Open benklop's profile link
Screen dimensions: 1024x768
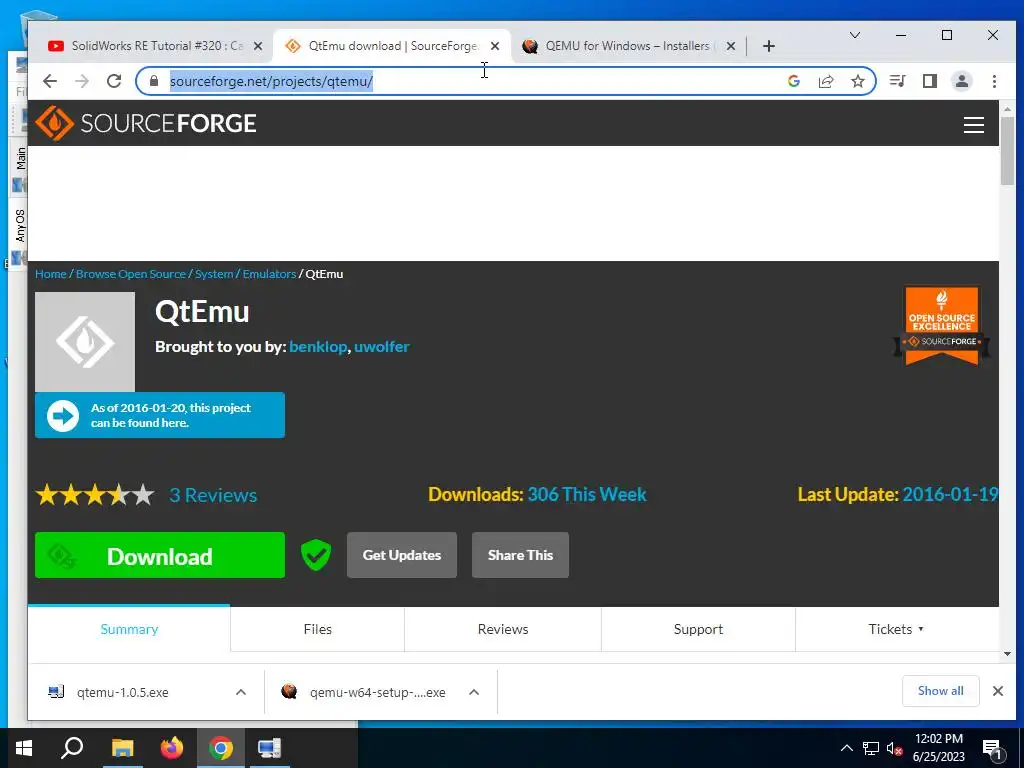[x=317, y=347]
